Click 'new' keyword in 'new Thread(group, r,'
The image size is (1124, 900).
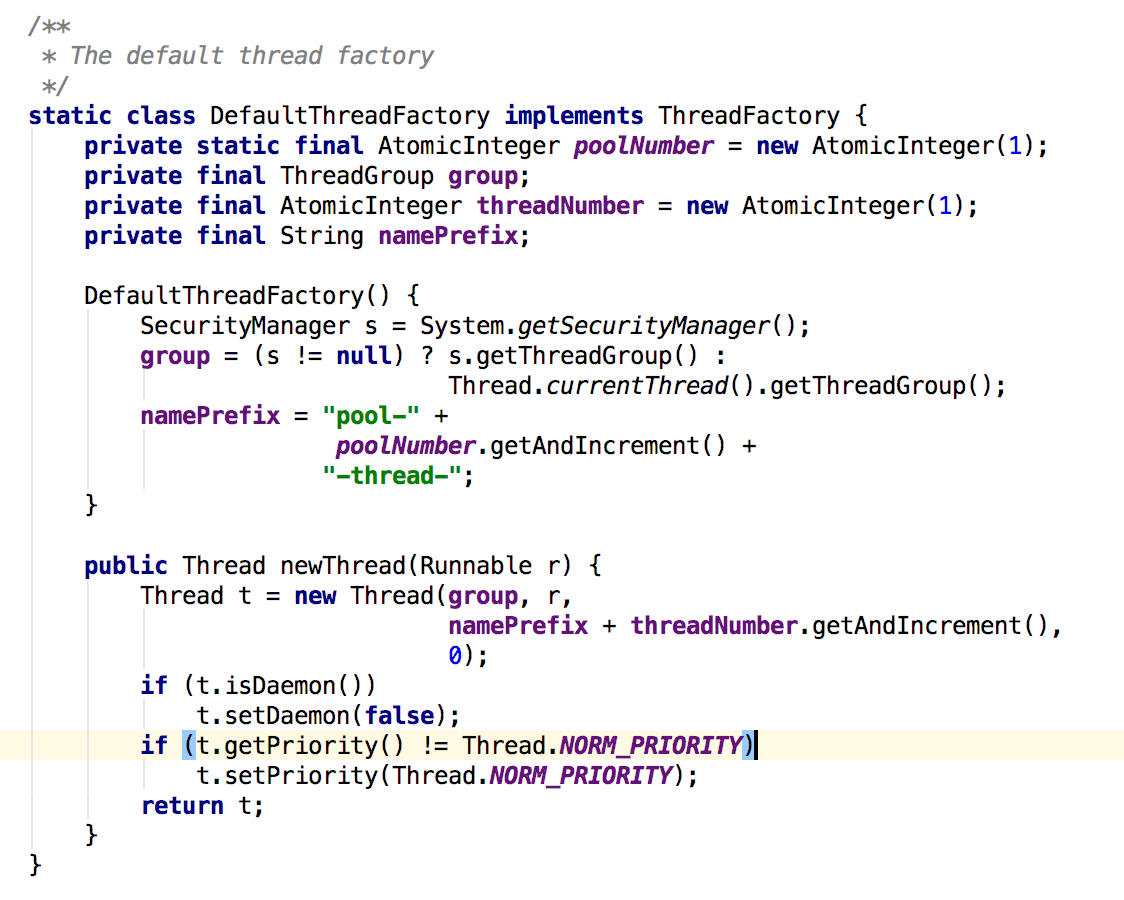pos(315,596)
